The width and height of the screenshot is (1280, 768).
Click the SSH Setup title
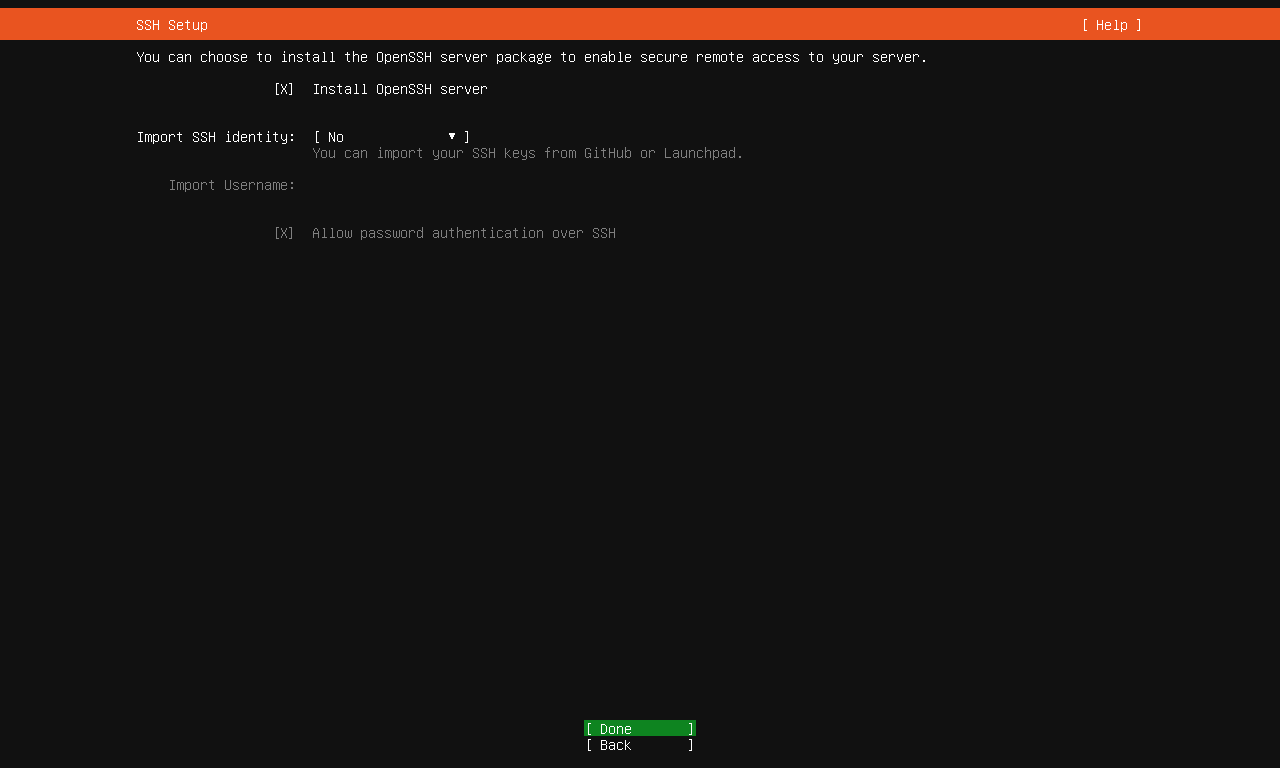pos(171,24)
